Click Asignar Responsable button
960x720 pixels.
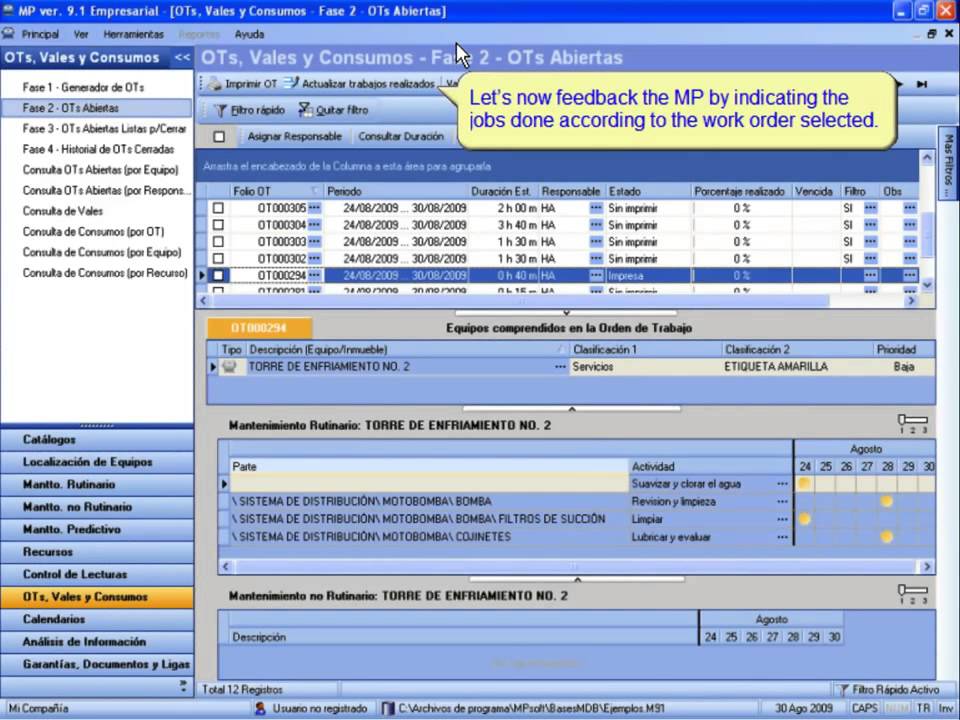click(294, 137)
